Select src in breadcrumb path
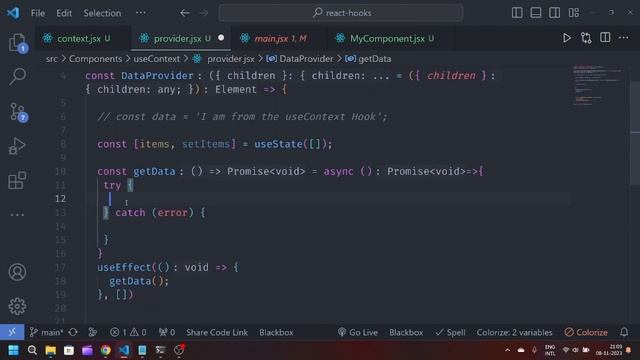The image size is (640, 360). [x=51, y=59]
